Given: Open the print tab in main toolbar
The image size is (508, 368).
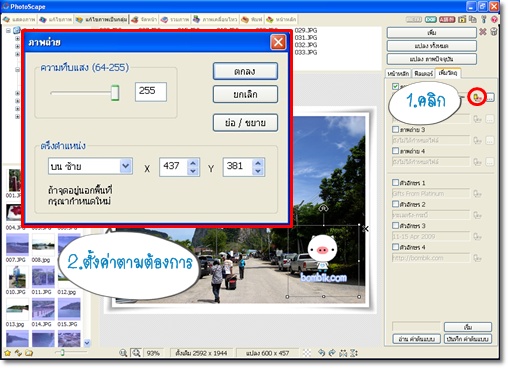Looking at the screenshot, I should [x=252, y=20].
